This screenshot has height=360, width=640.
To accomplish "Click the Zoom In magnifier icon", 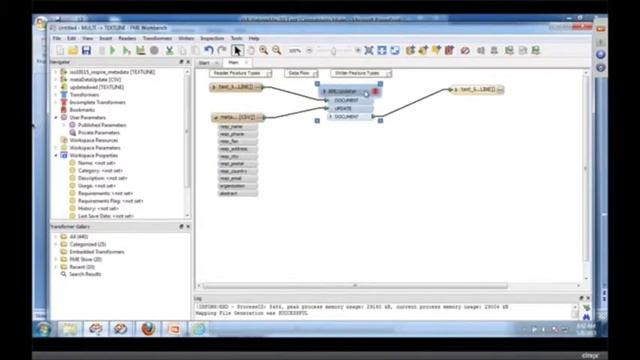I will point(264,50).
